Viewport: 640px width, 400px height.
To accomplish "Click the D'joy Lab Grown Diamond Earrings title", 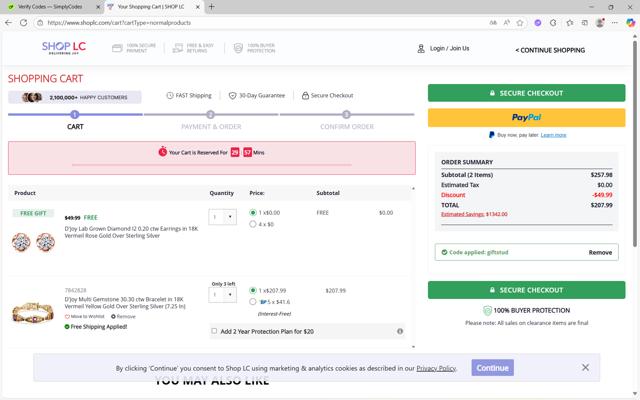I will (x=131, y=232).
